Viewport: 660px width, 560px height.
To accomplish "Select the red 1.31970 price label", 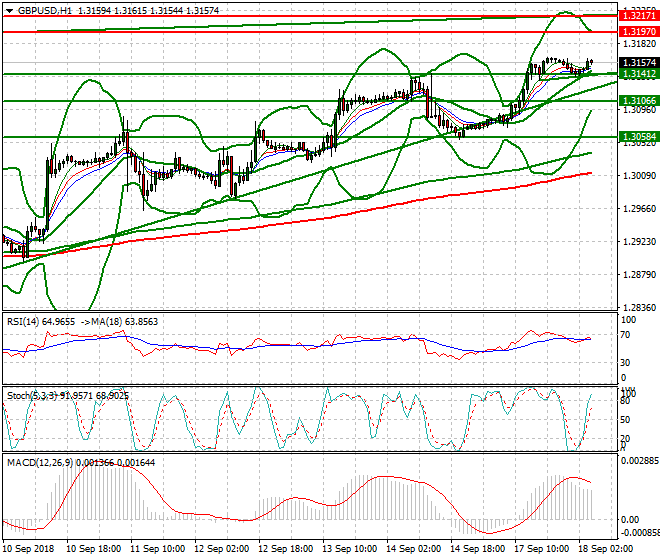I will (x=639, y=32).
